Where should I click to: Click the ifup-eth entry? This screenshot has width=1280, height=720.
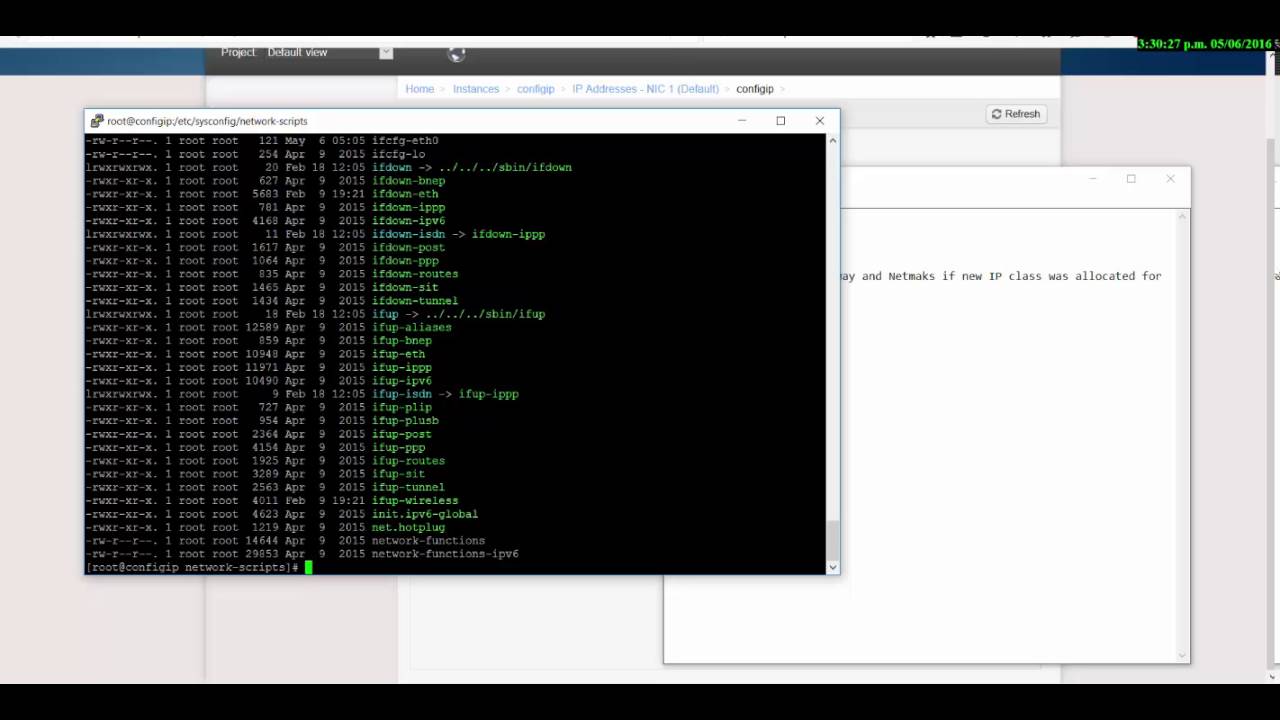[398, 354]
